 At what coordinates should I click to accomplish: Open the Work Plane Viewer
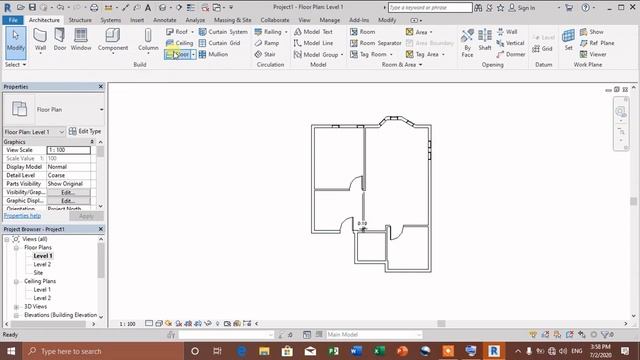pos(593,54)
